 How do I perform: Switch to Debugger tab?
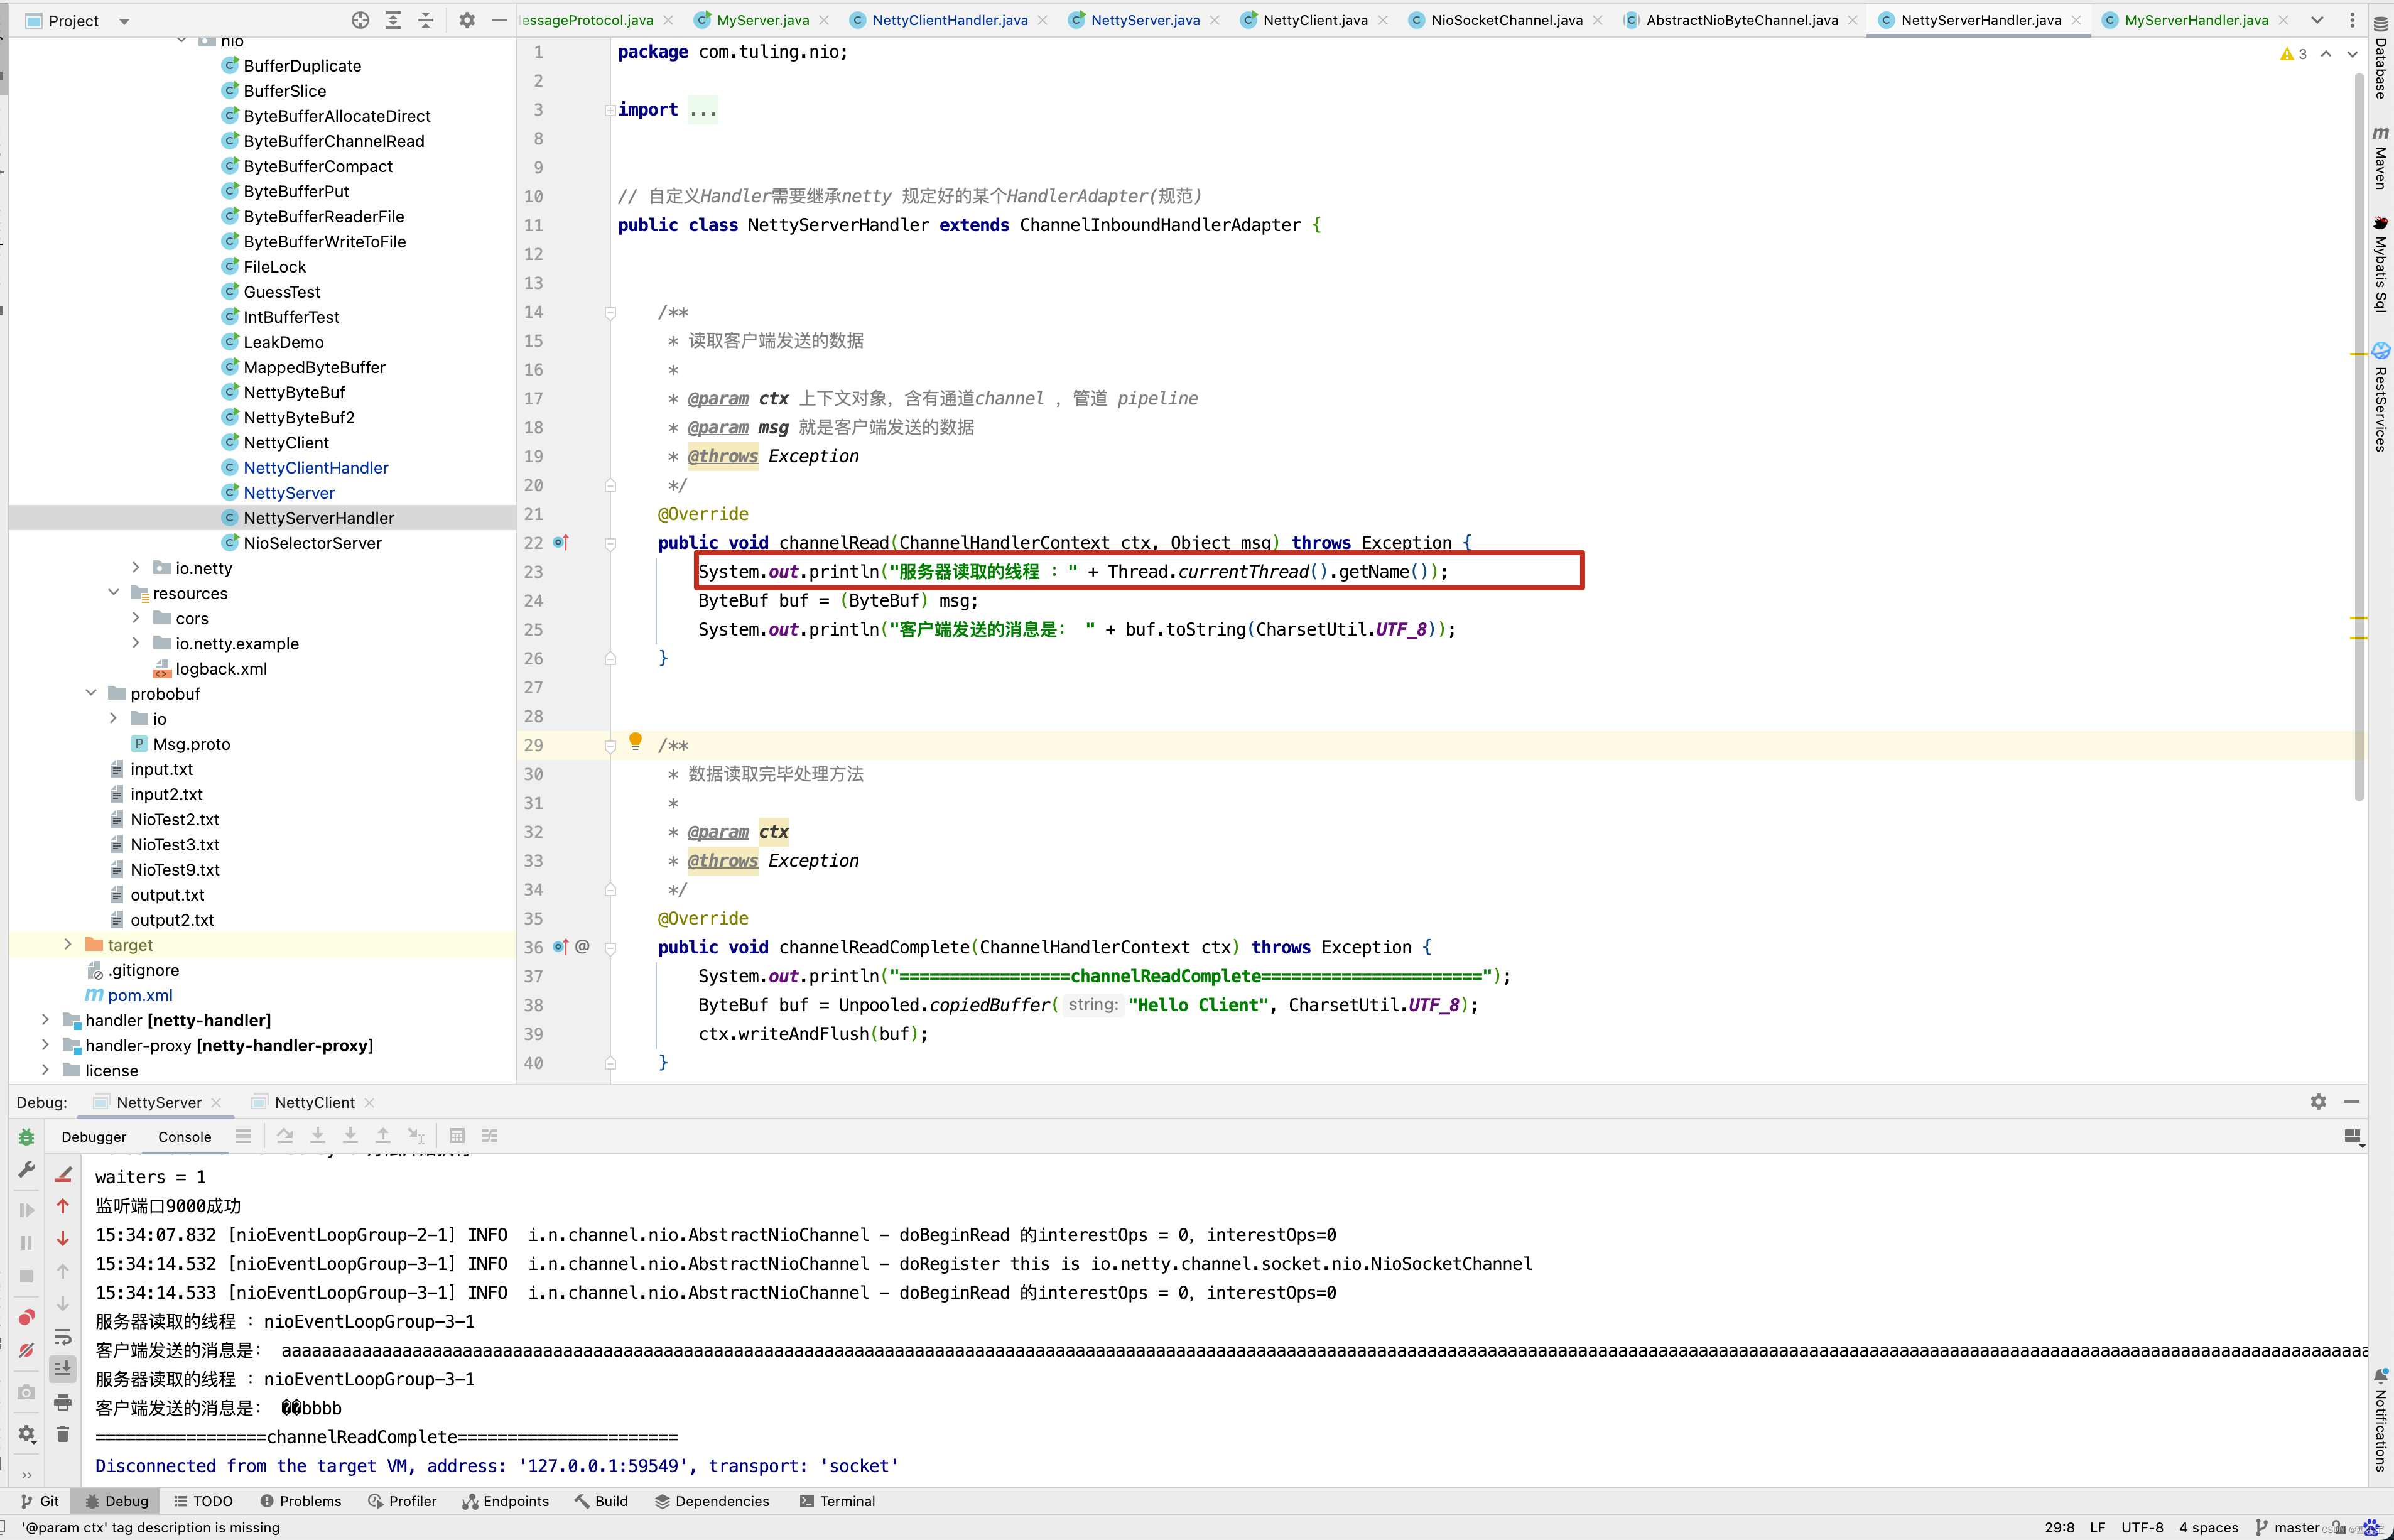(94, 1136)
